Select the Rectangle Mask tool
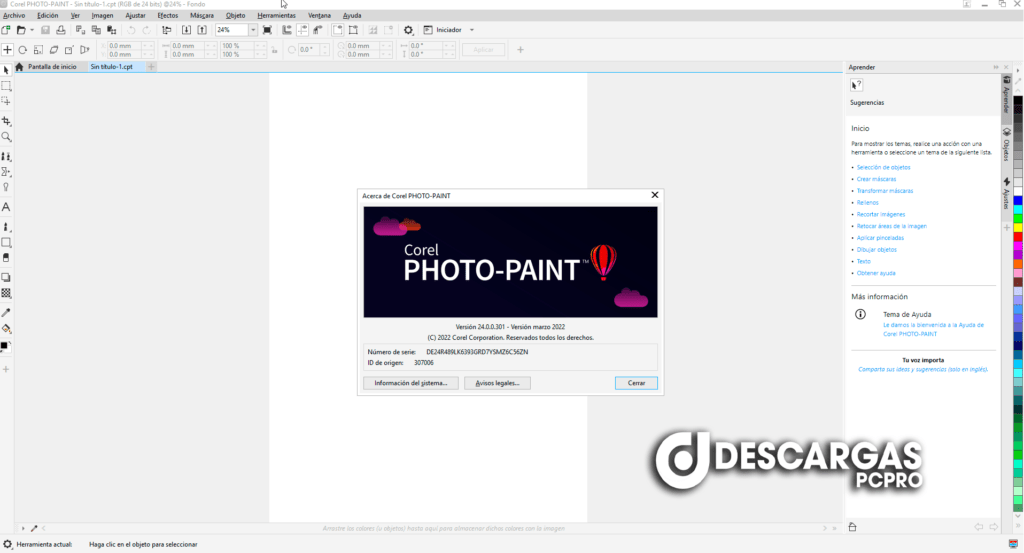 click(x=6, y=86)
